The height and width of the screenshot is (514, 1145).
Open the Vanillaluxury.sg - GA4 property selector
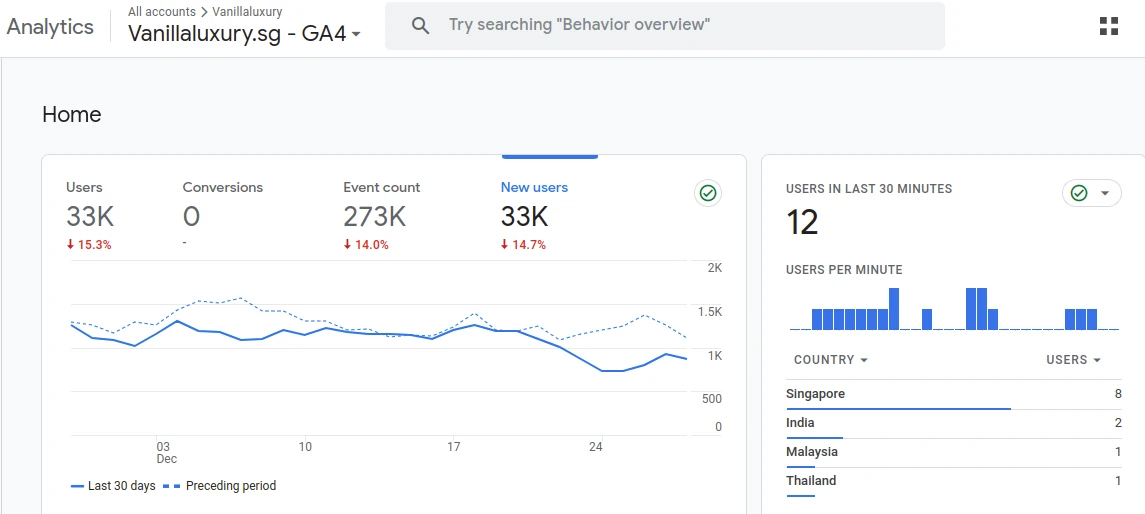pos(245,34)
